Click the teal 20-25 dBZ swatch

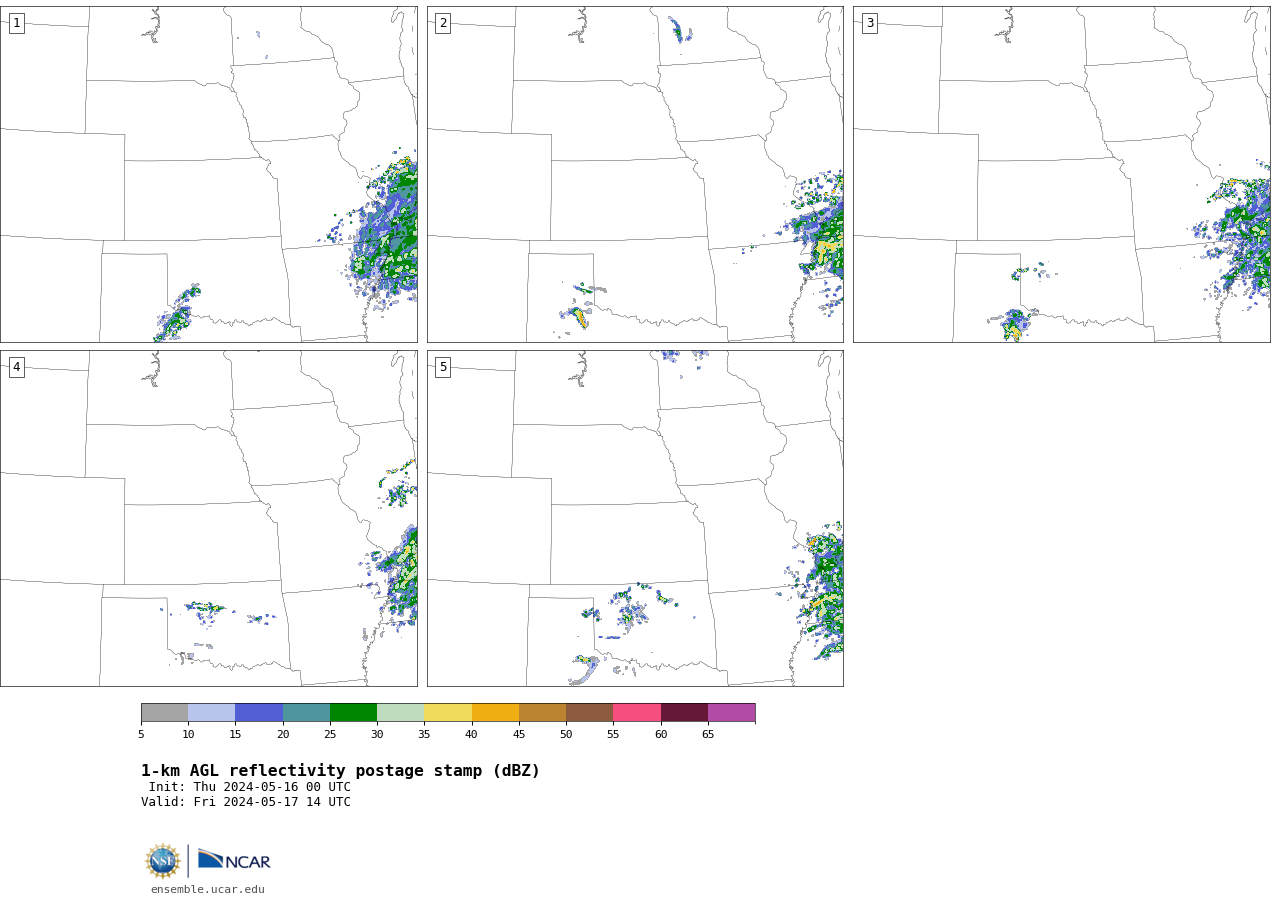coord(306,712)
